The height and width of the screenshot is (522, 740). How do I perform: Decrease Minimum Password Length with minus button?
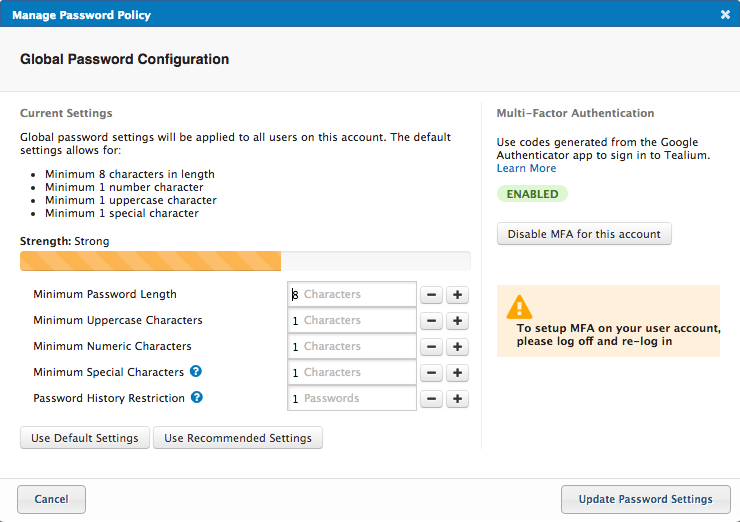tap(430, 295)
